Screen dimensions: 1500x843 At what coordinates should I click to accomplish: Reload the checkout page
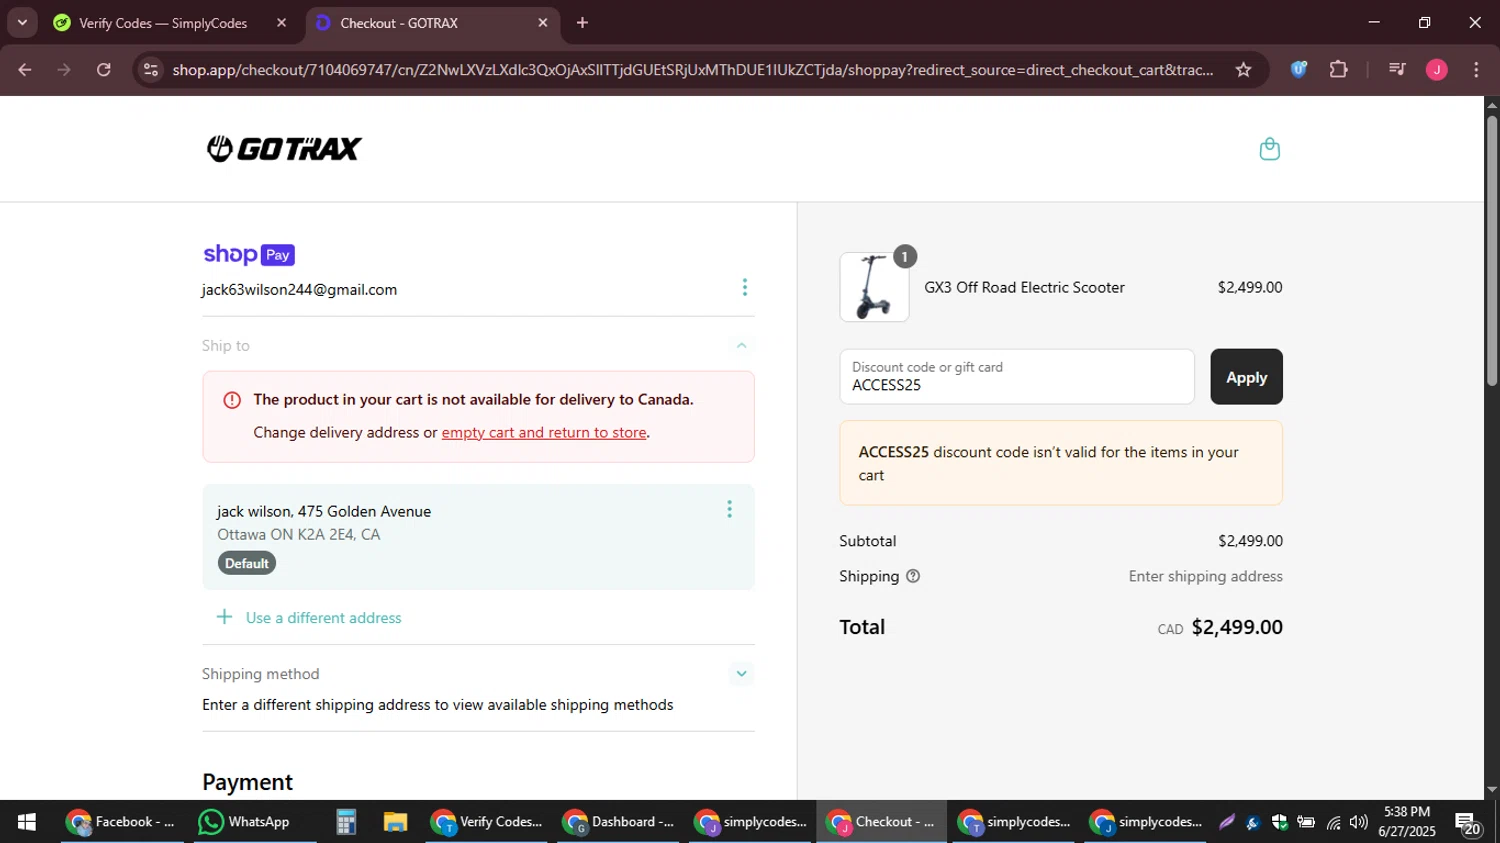(x=104, y=70)
